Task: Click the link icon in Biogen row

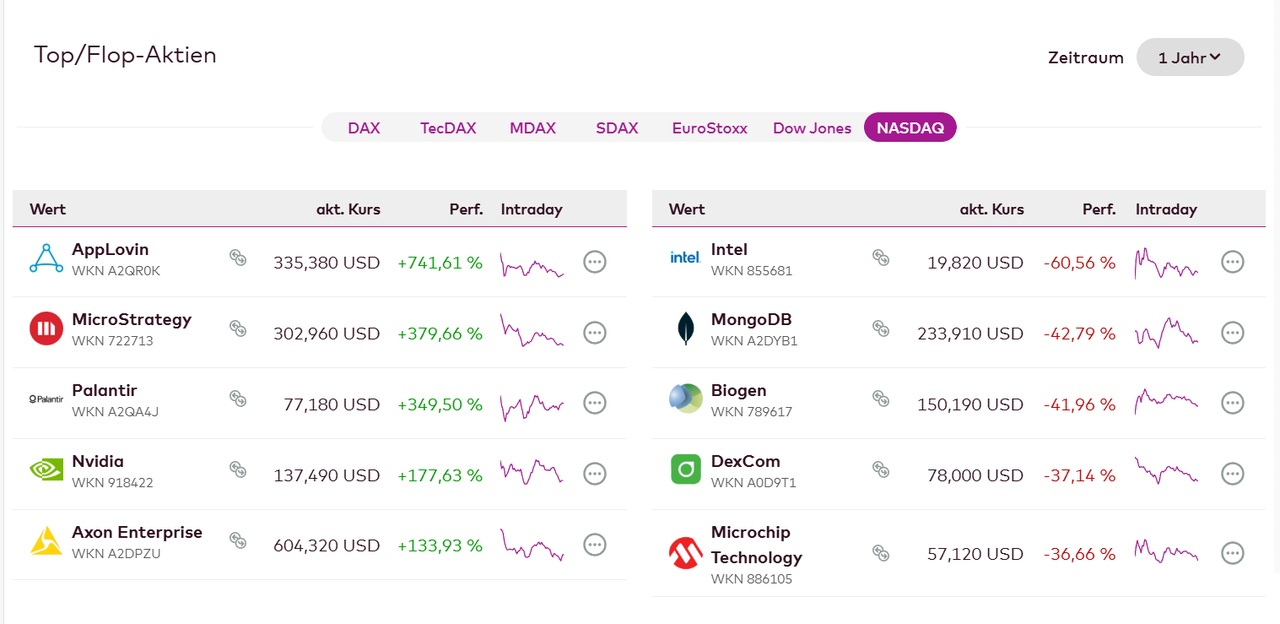Action: coord(881,398)
